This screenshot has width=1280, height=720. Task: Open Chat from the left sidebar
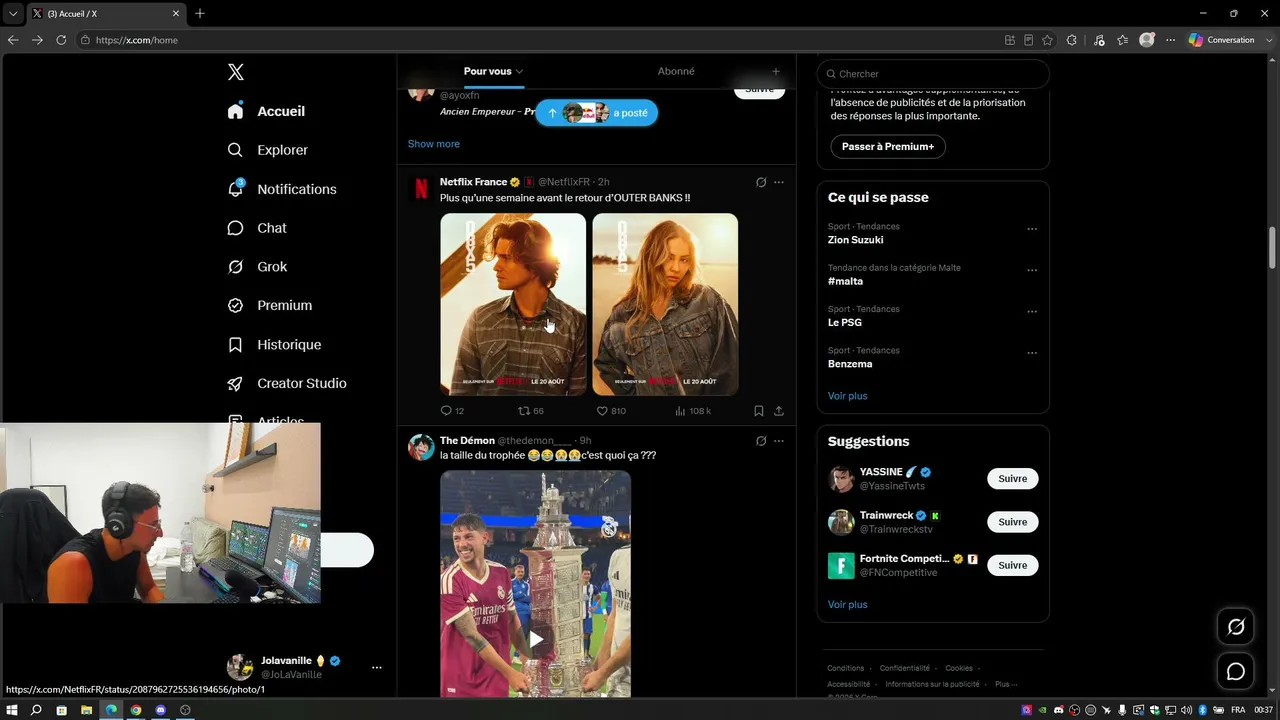coord(256,228)
